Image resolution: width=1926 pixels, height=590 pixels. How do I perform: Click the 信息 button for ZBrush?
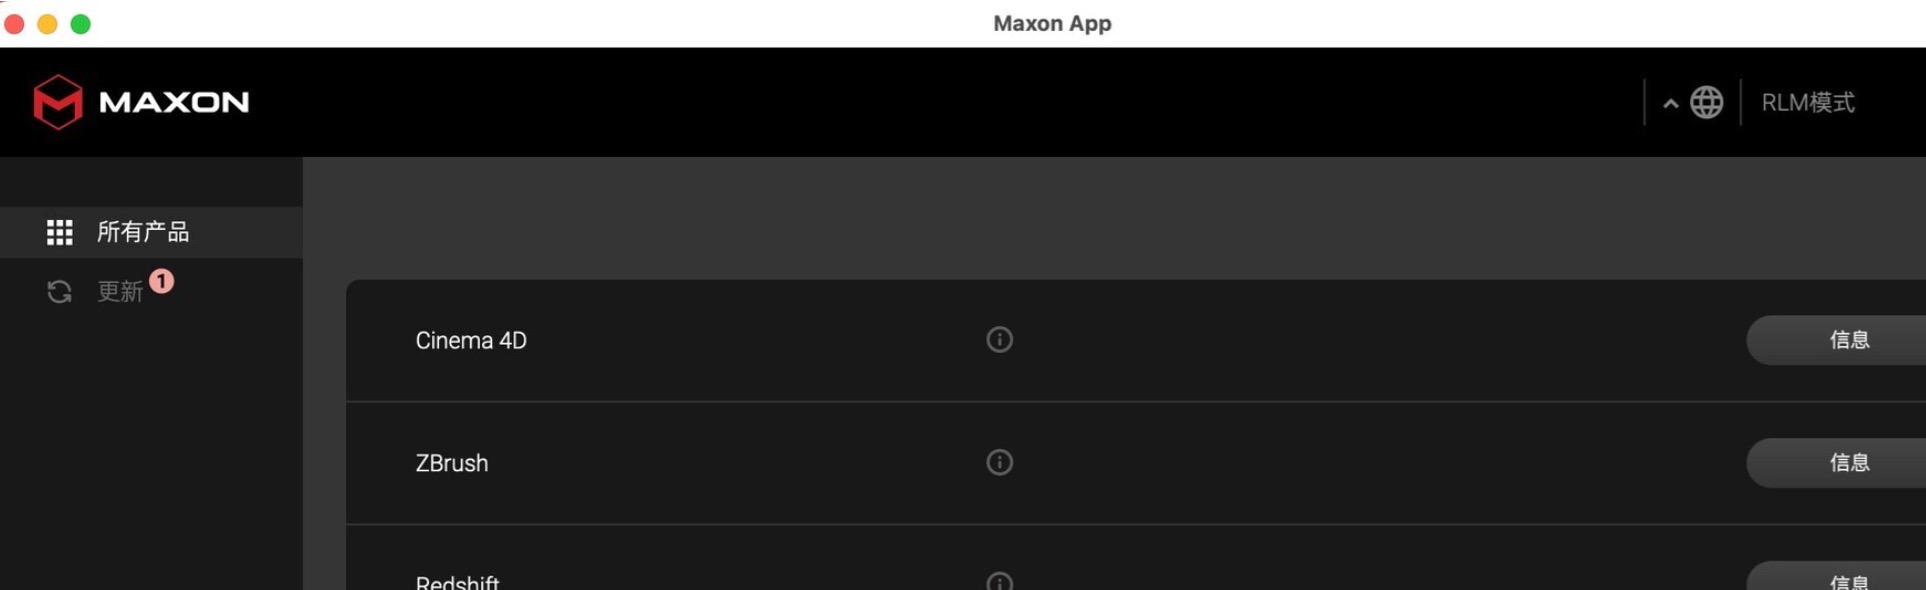pyautogui.click(x=1836, y=463)
